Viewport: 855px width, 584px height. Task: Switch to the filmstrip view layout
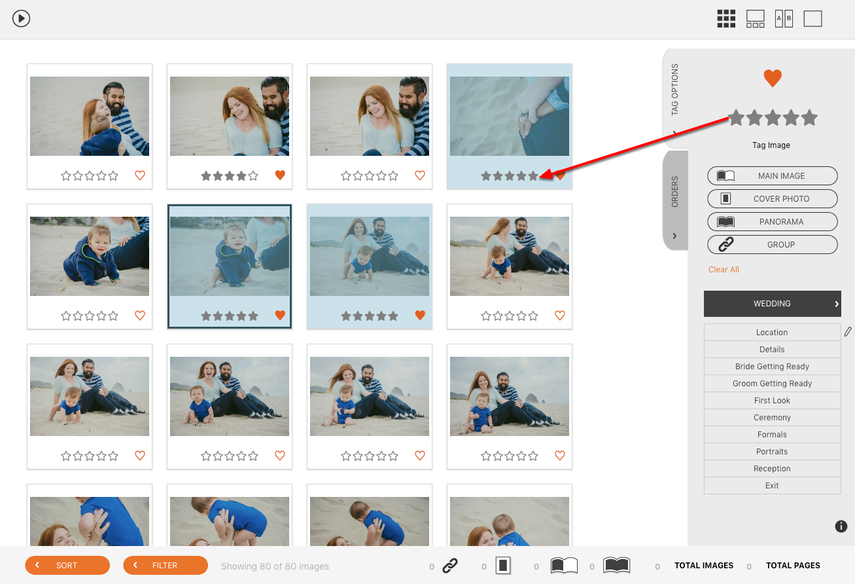(755, 19)
